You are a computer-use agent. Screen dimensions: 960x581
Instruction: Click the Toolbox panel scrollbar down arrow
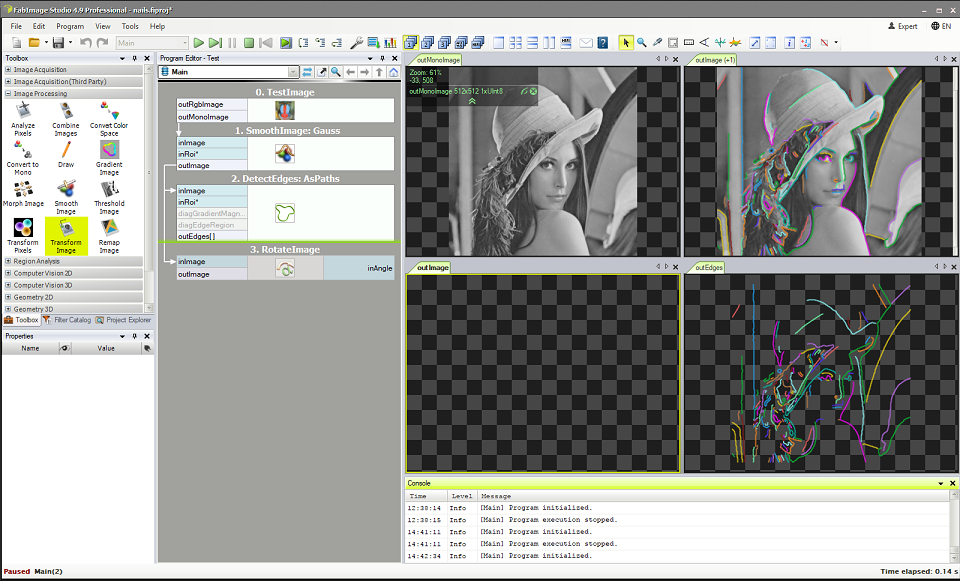click(x=148, y=307)
